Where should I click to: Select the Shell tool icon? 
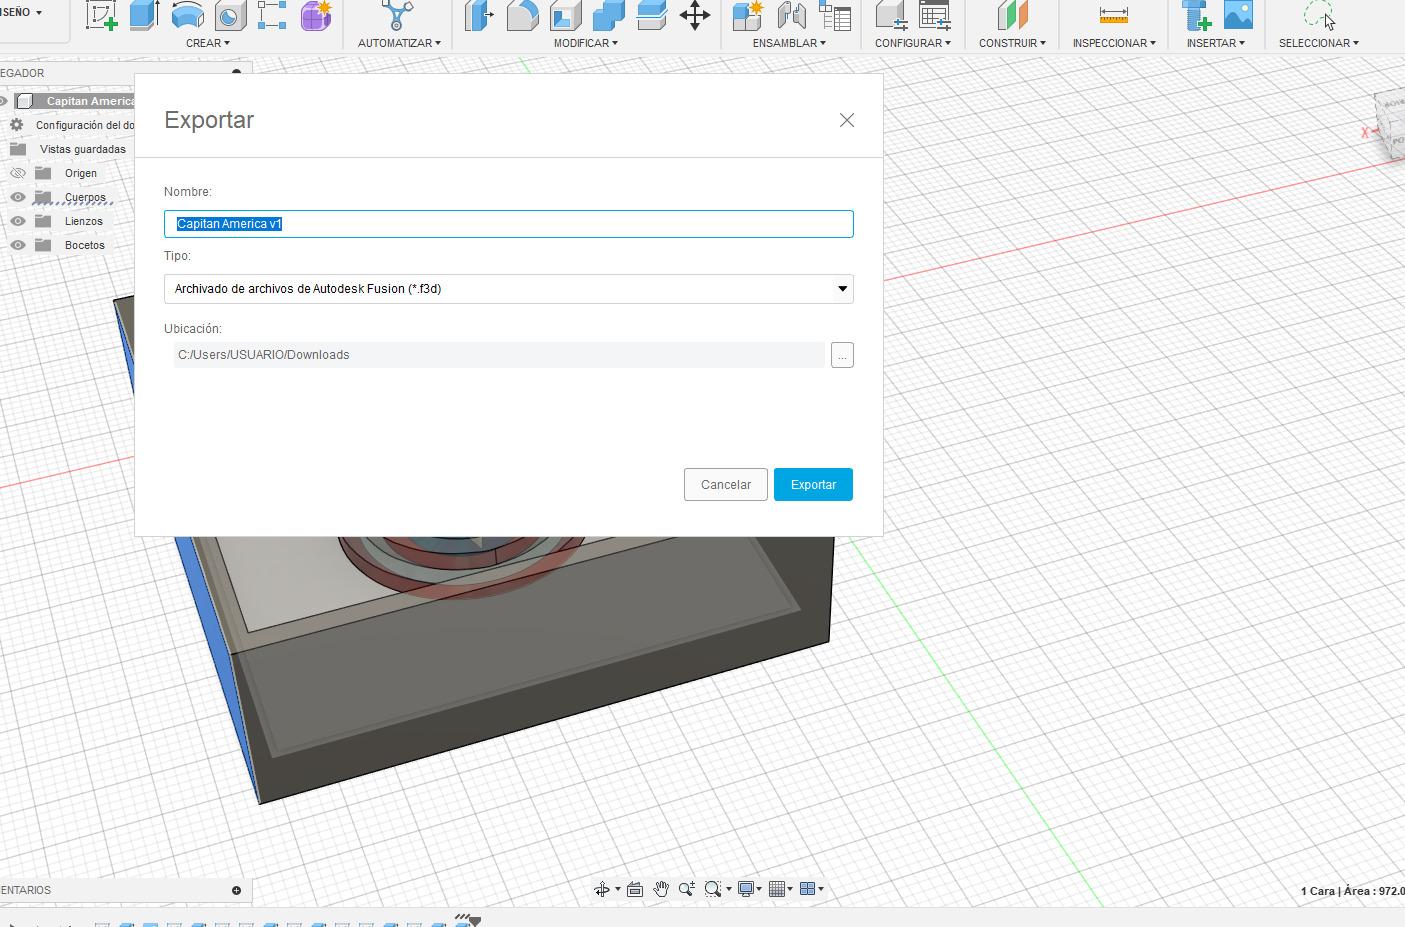[565, 15]
